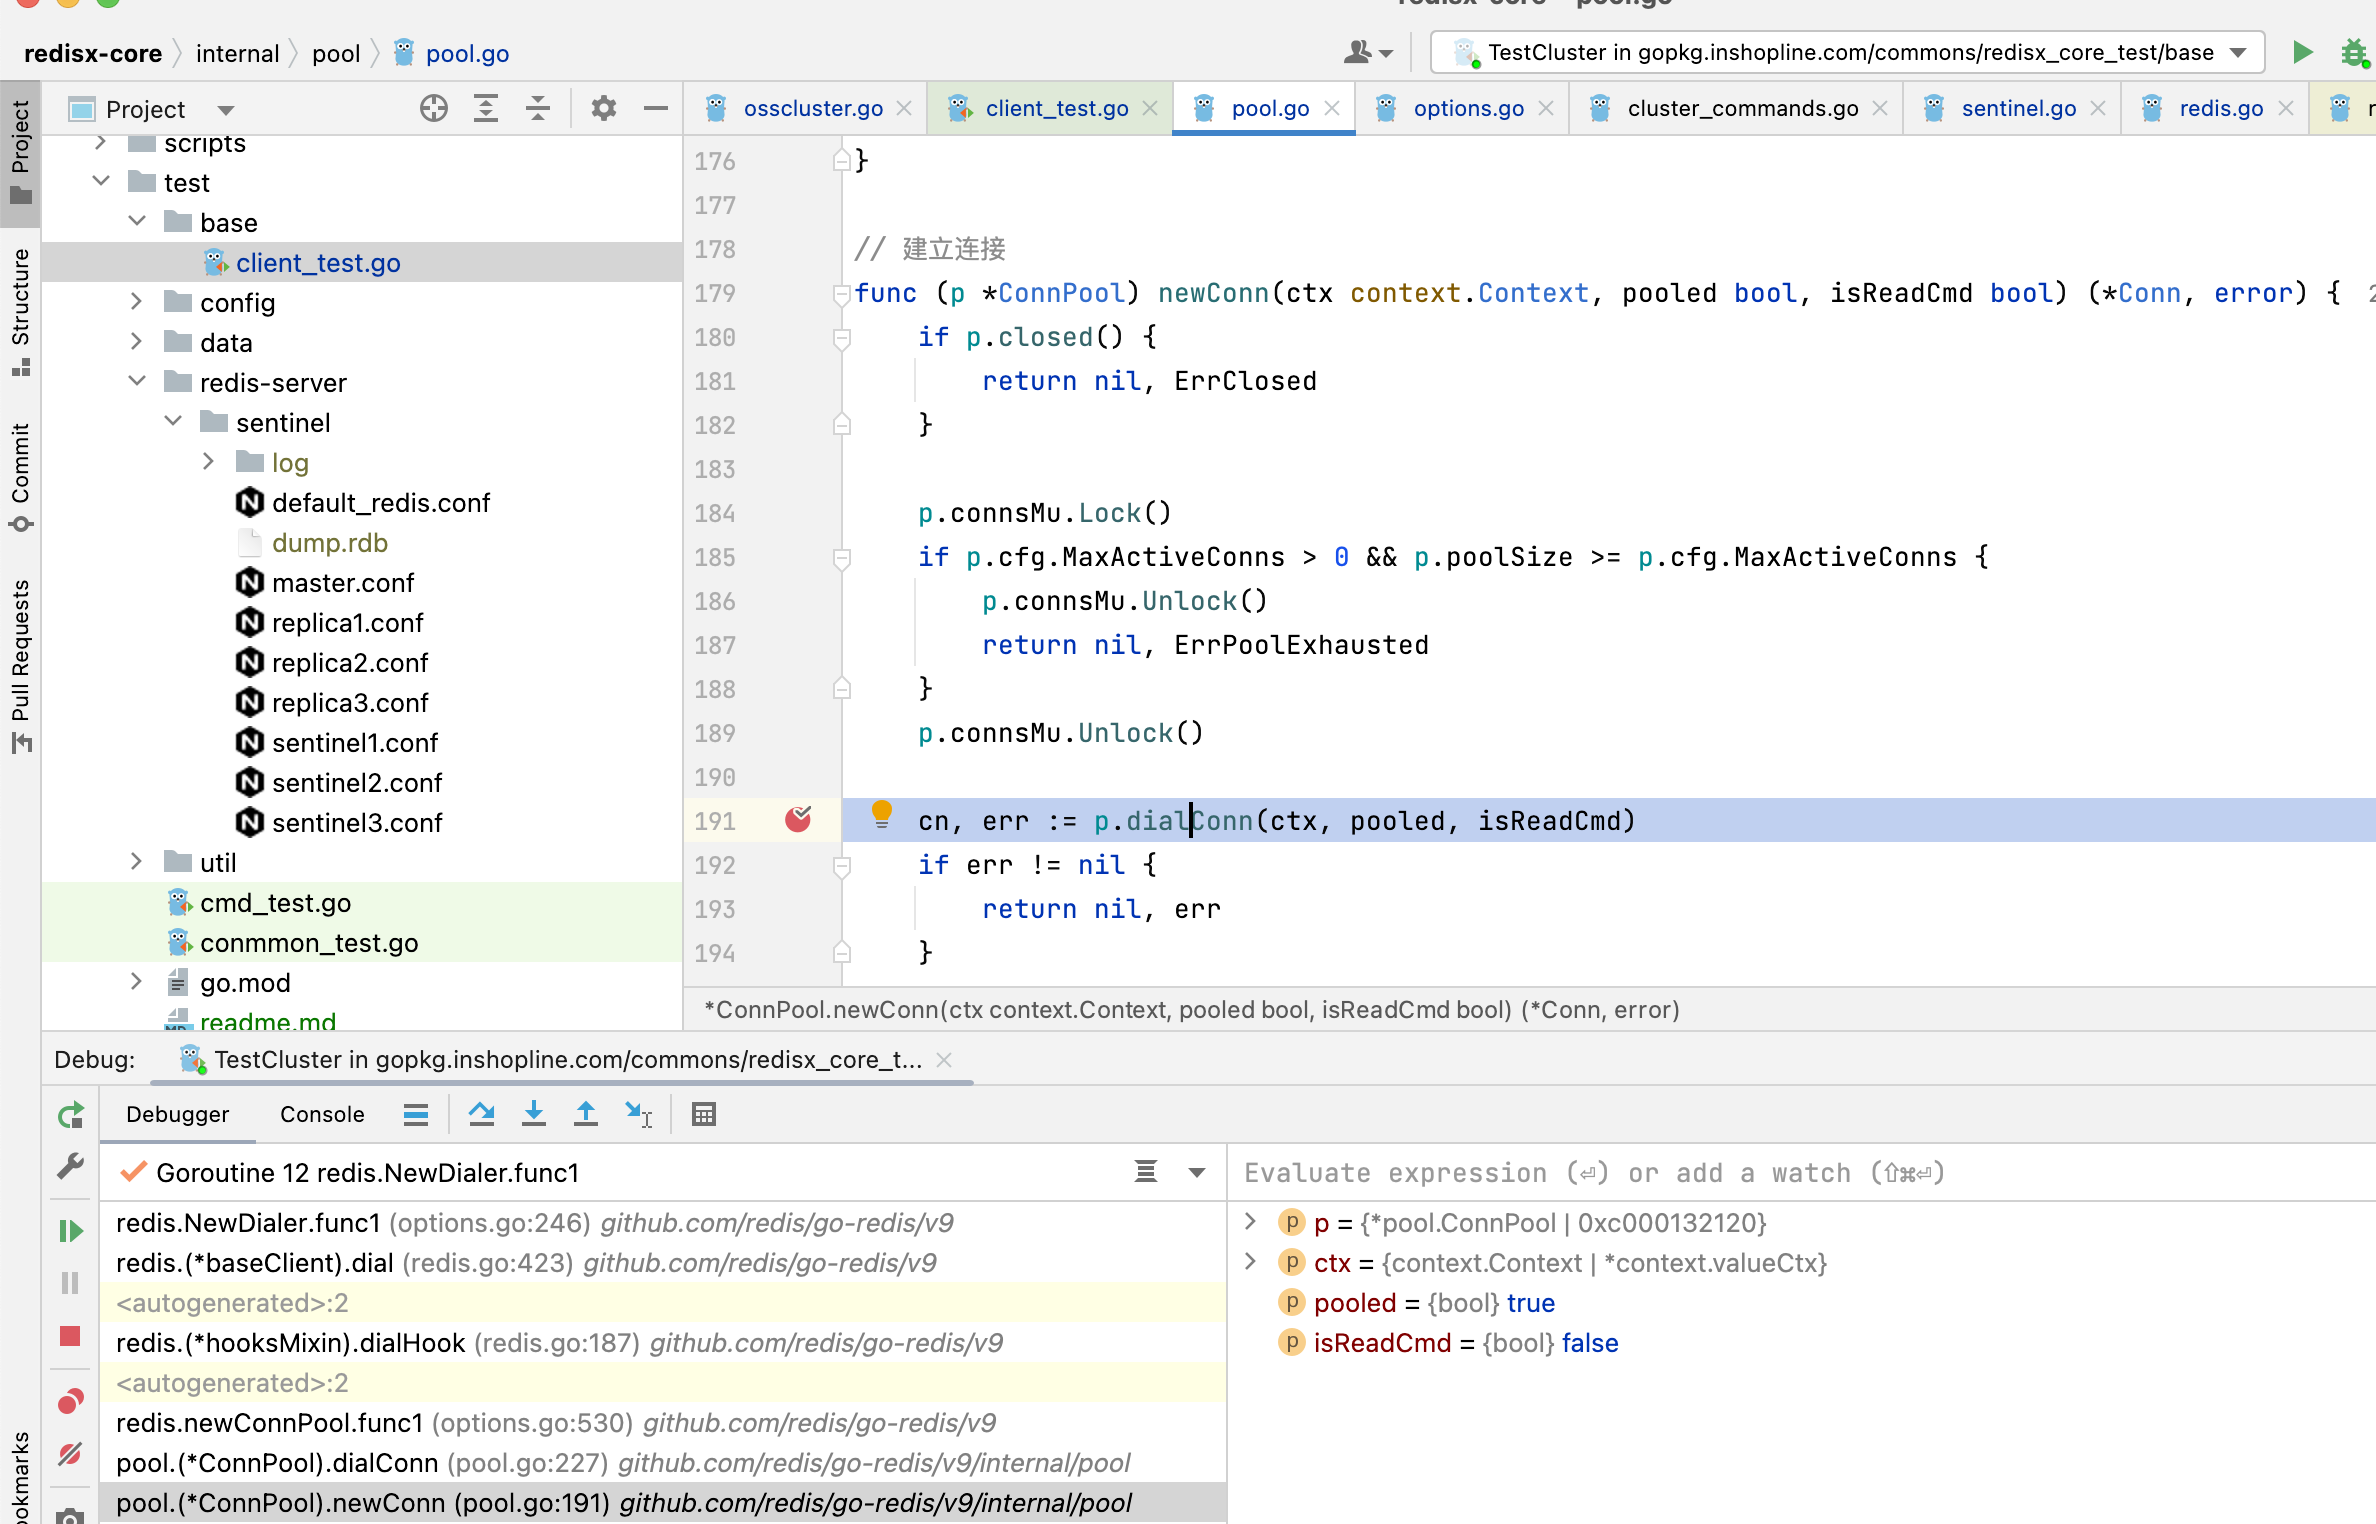Click Run to Cursor icon

(638, 1114)
